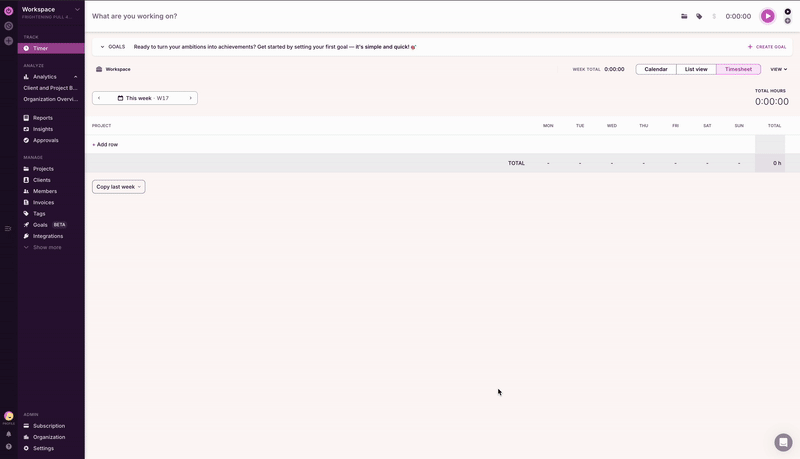The height and width of the screenshot is (459, 800).
Task: Collapse the Goals banner chevron
Action: point(102,47)
